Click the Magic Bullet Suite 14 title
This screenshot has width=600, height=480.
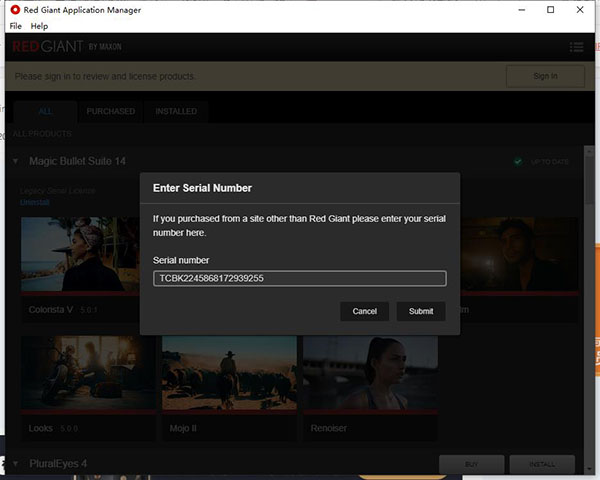77,161
